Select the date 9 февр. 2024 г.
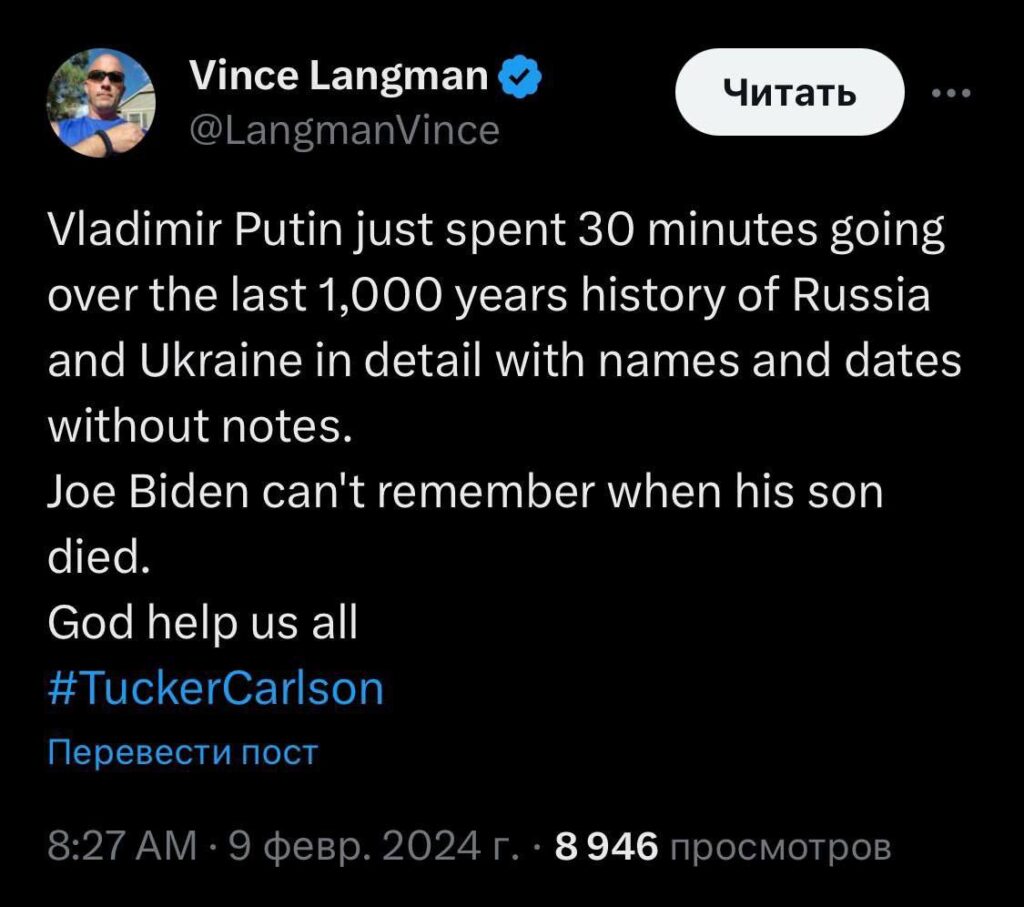The image size is (1024, 907). tap(373, 848)
